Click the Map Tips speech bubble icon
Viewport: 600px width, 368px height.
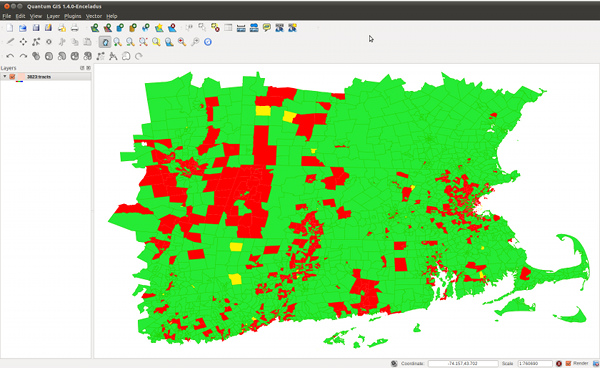click(x=267, y=28)
